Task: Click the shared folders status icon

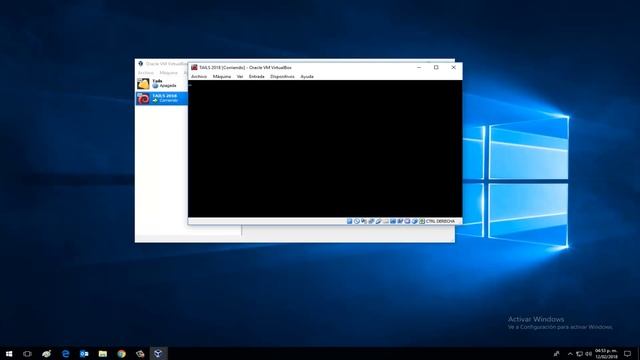Action: coord(386,221)
